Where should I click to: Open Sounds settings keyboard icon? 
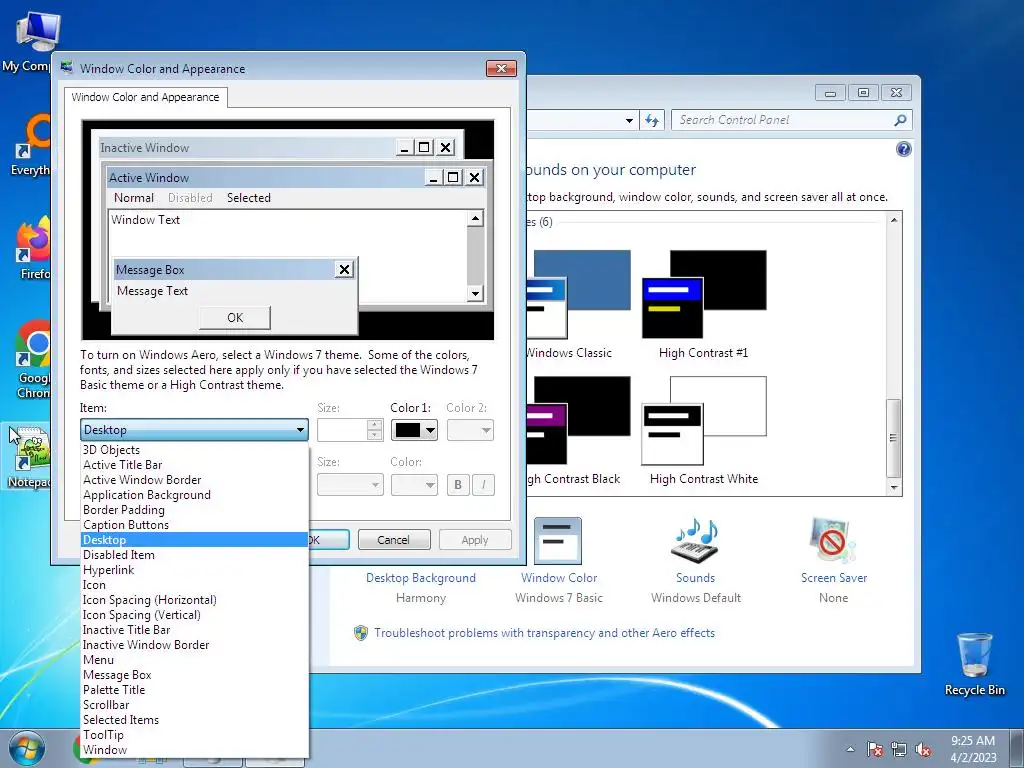(x=695, y=541)
